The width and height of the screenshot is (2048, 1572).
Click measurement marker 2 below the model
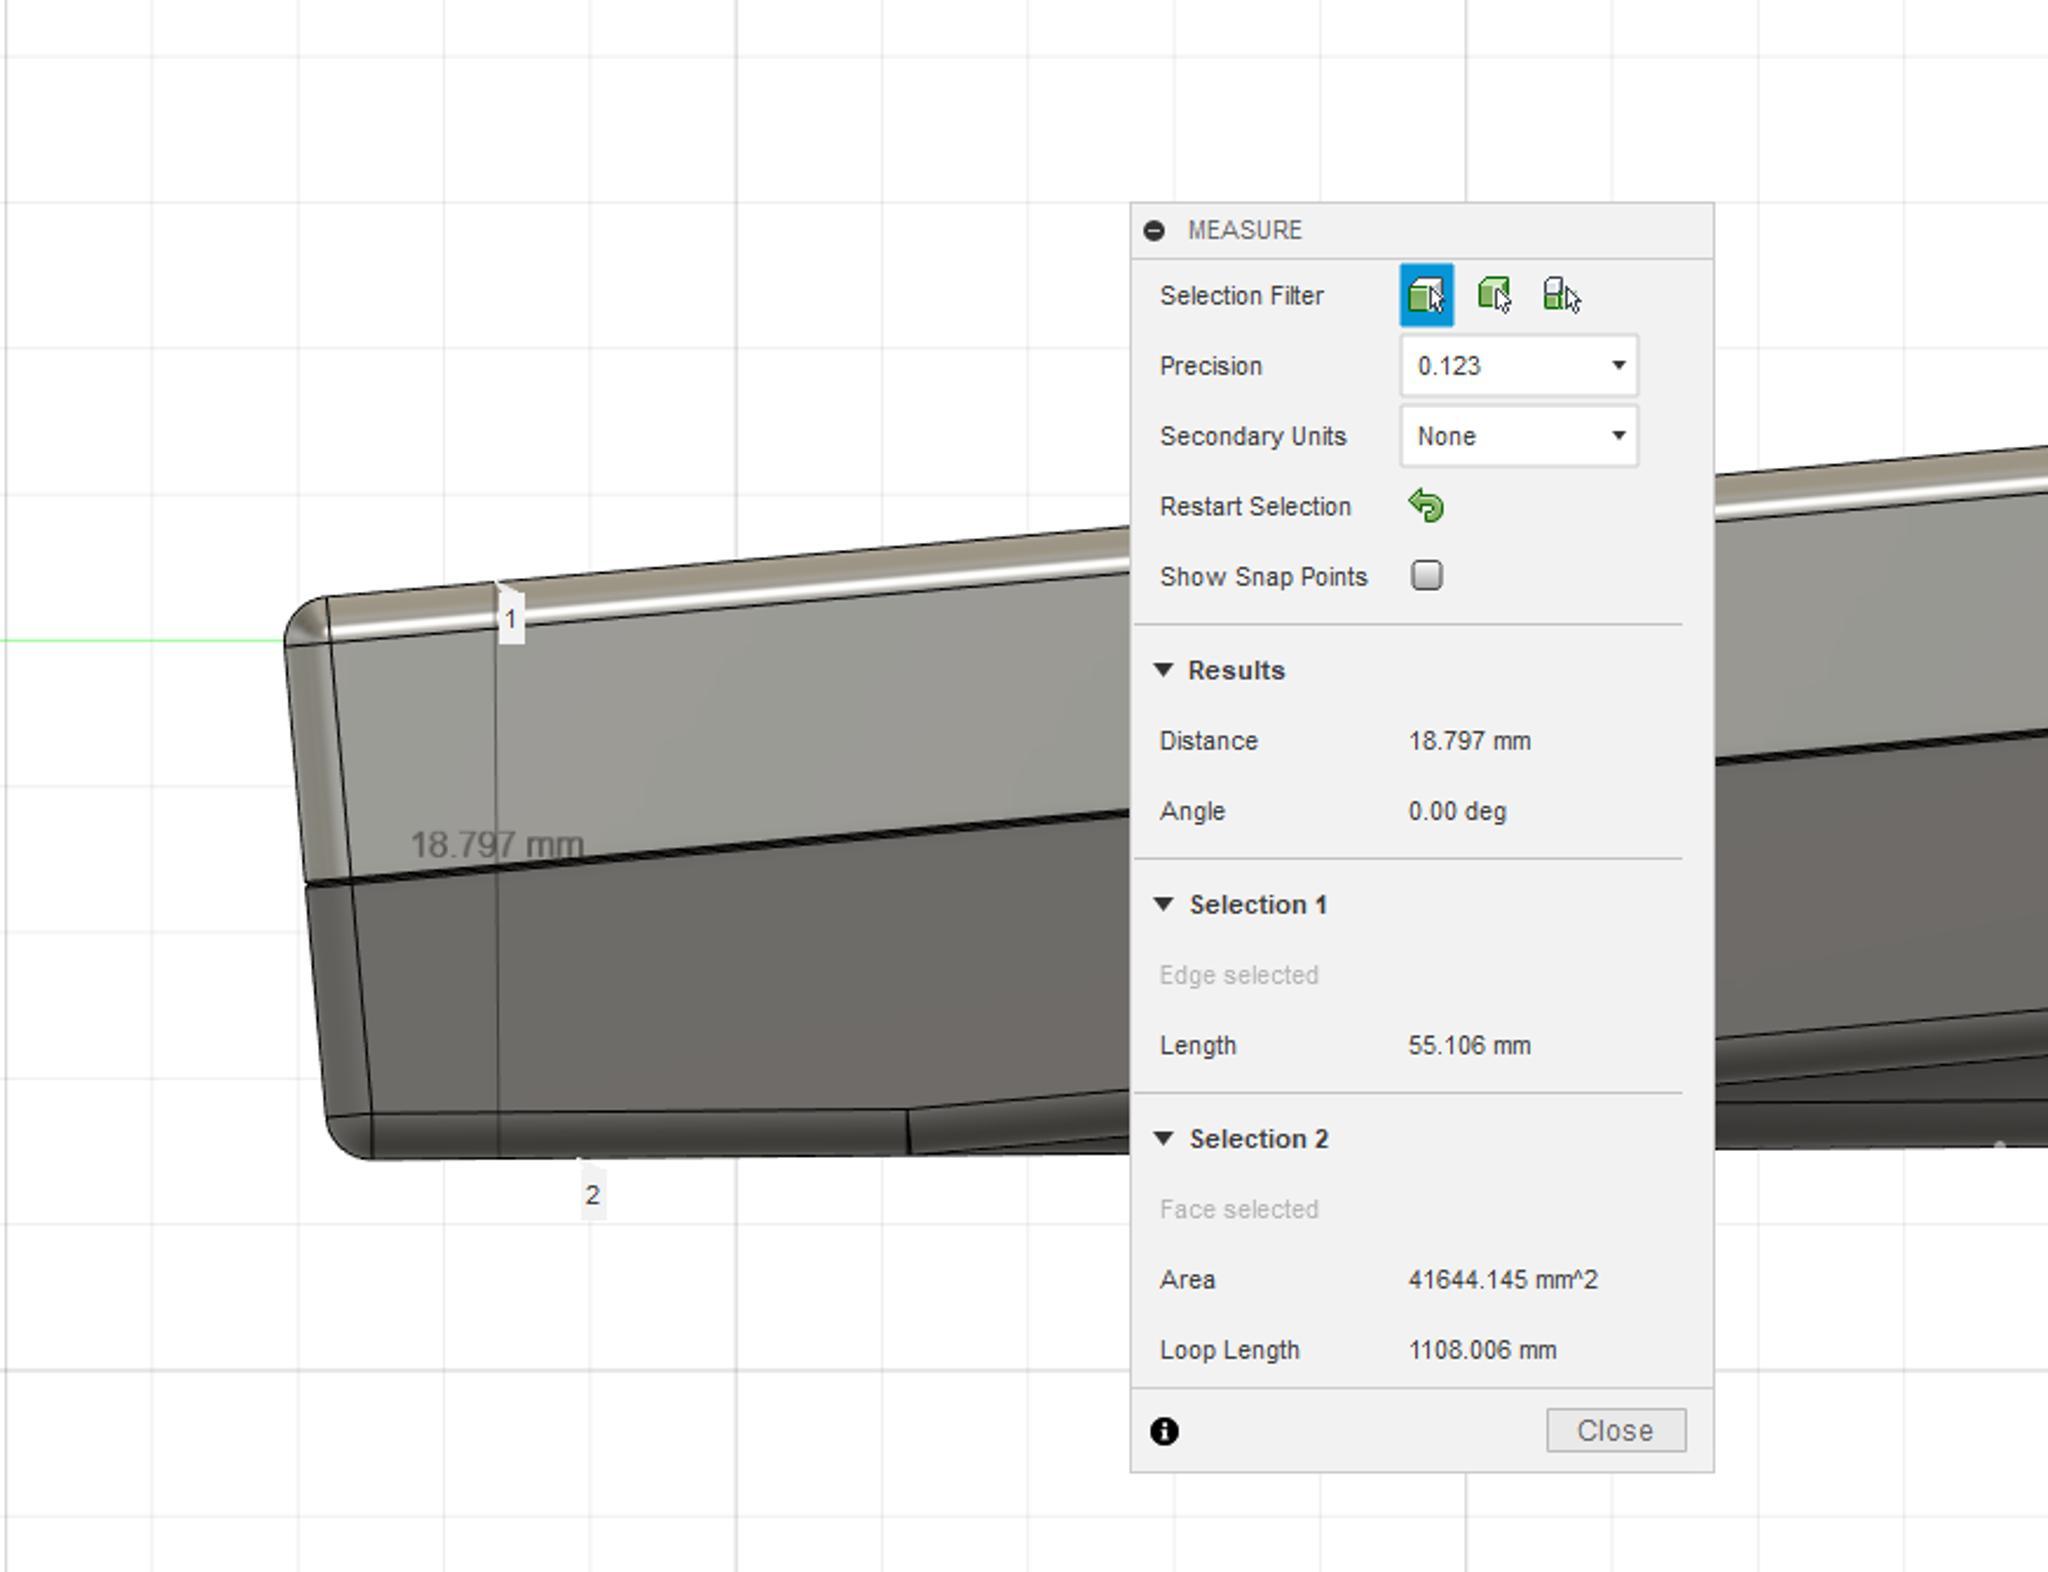click(592, 1195)
